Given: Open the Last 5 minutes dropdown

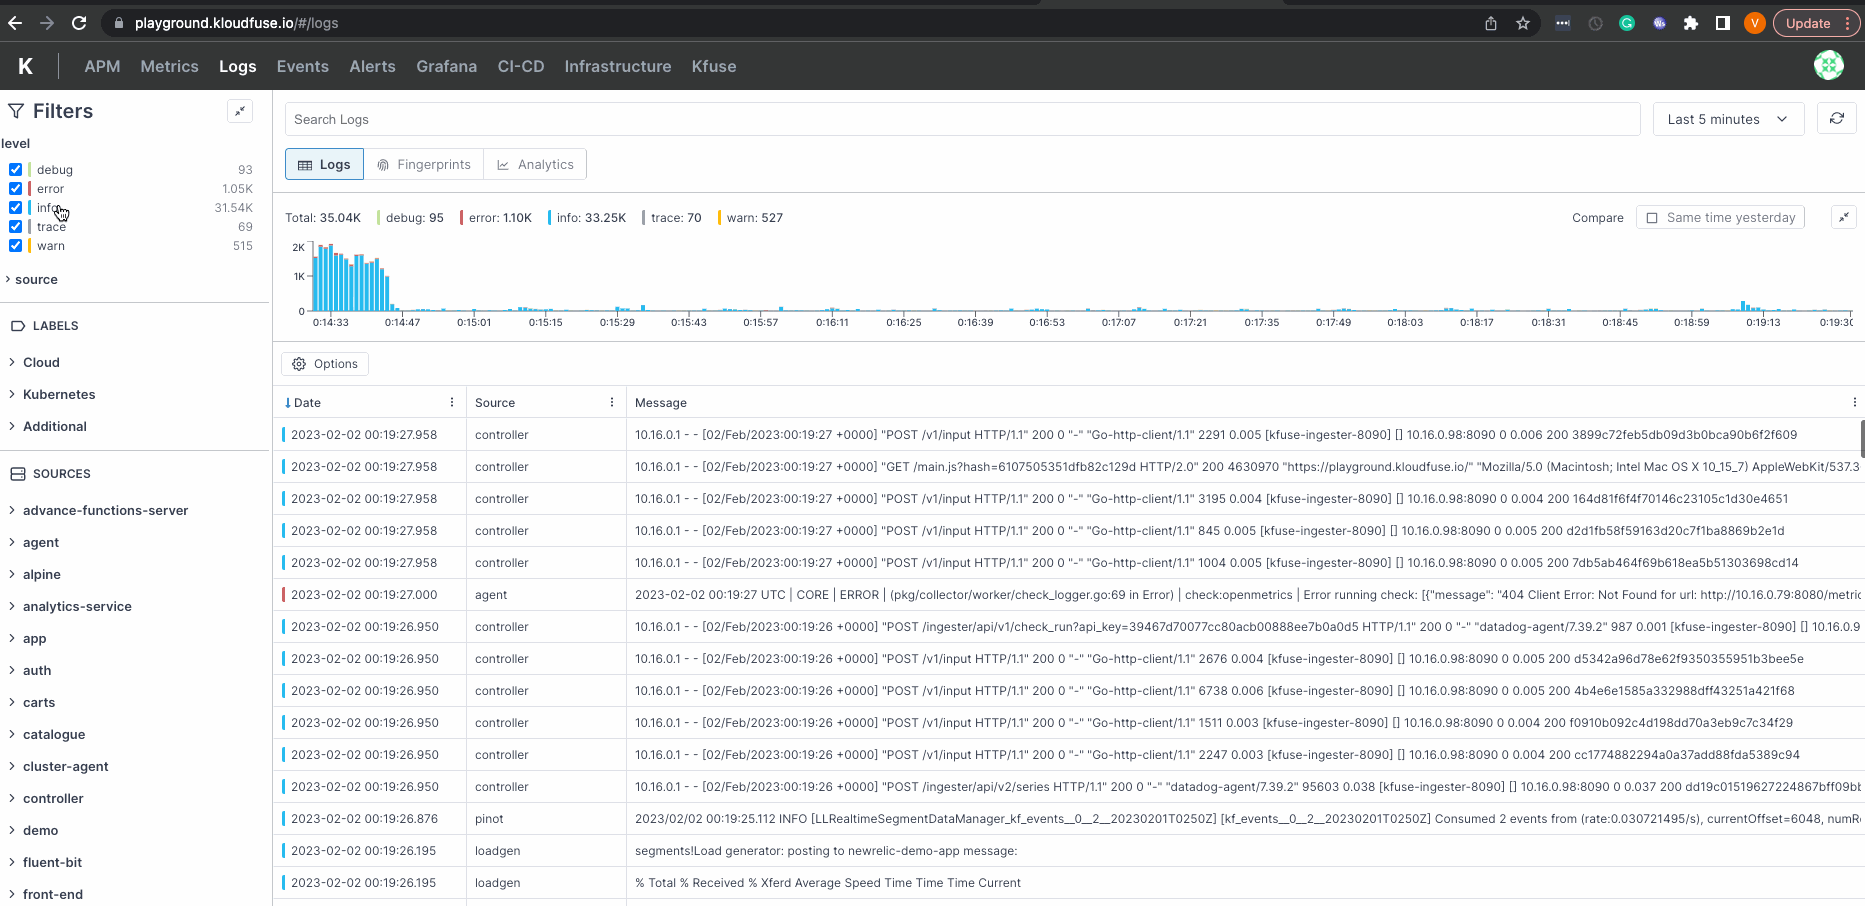Looking at the screenshot, I should tap(1727, 119).
